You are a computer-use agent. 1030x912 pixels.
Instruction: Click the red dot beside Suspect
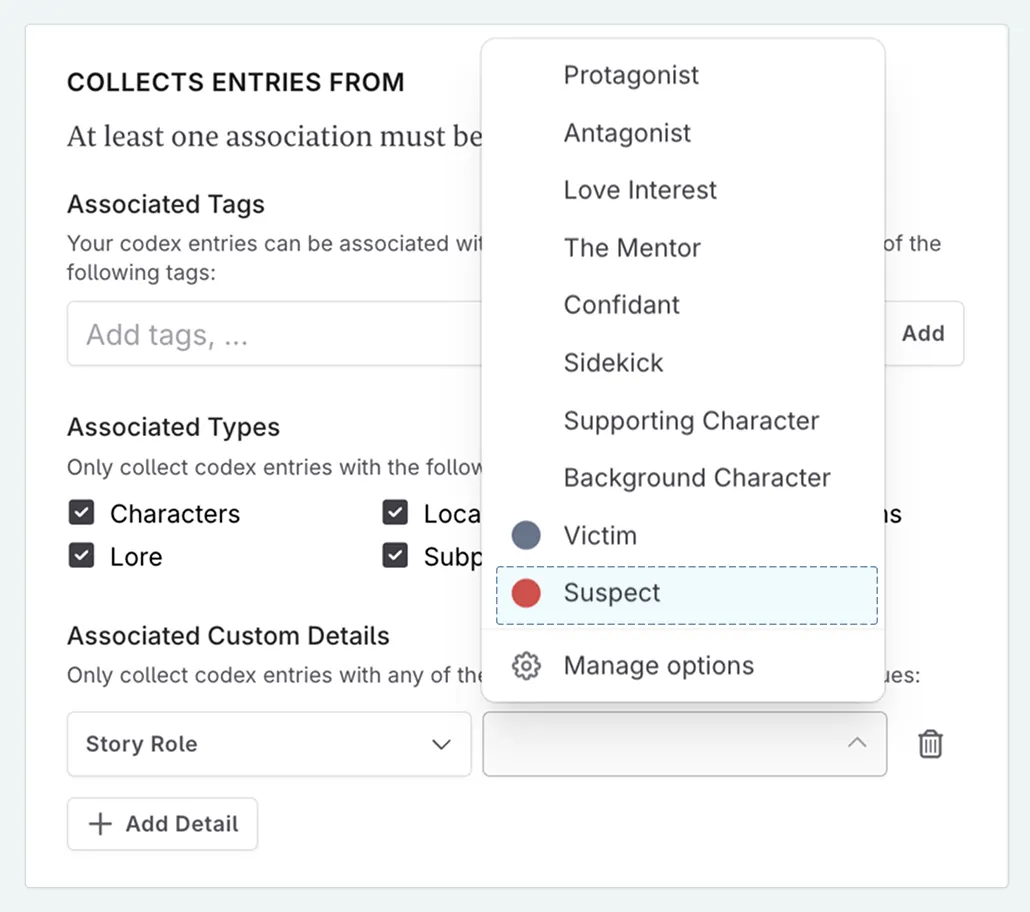[x=525, y=592]
